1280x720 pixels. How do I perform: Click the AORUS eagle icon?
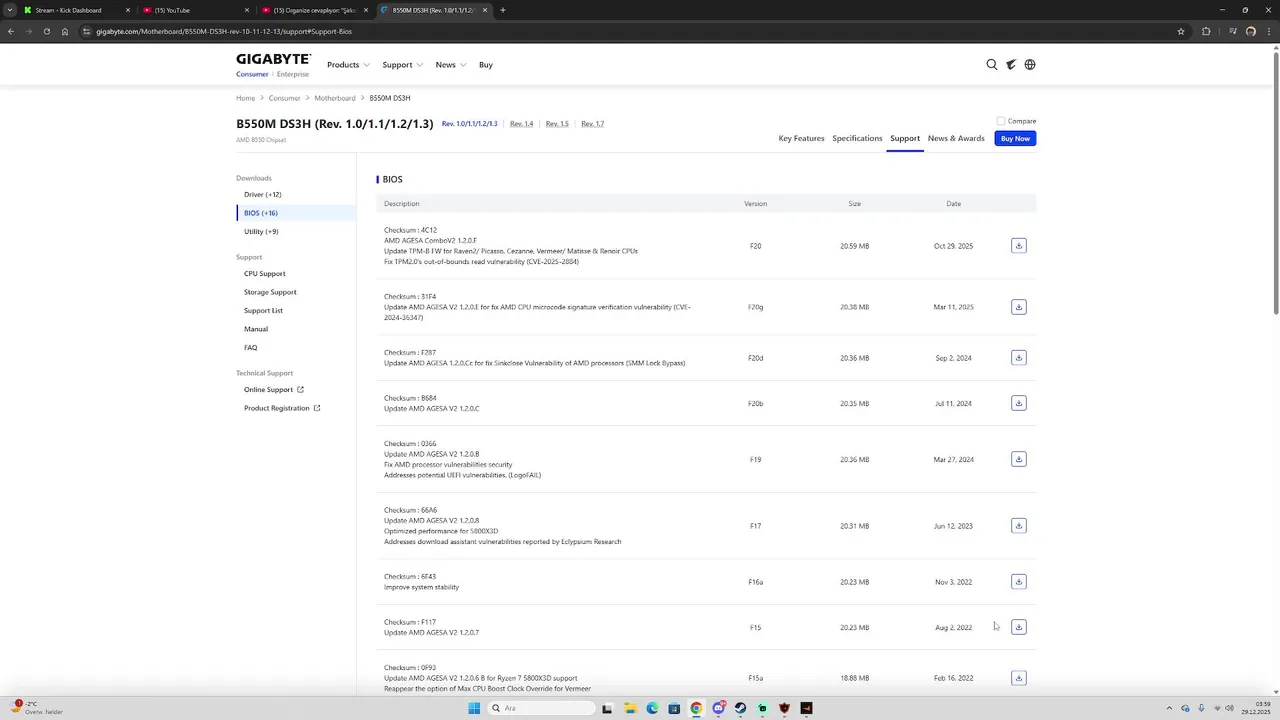click(x=1011, y=64)
